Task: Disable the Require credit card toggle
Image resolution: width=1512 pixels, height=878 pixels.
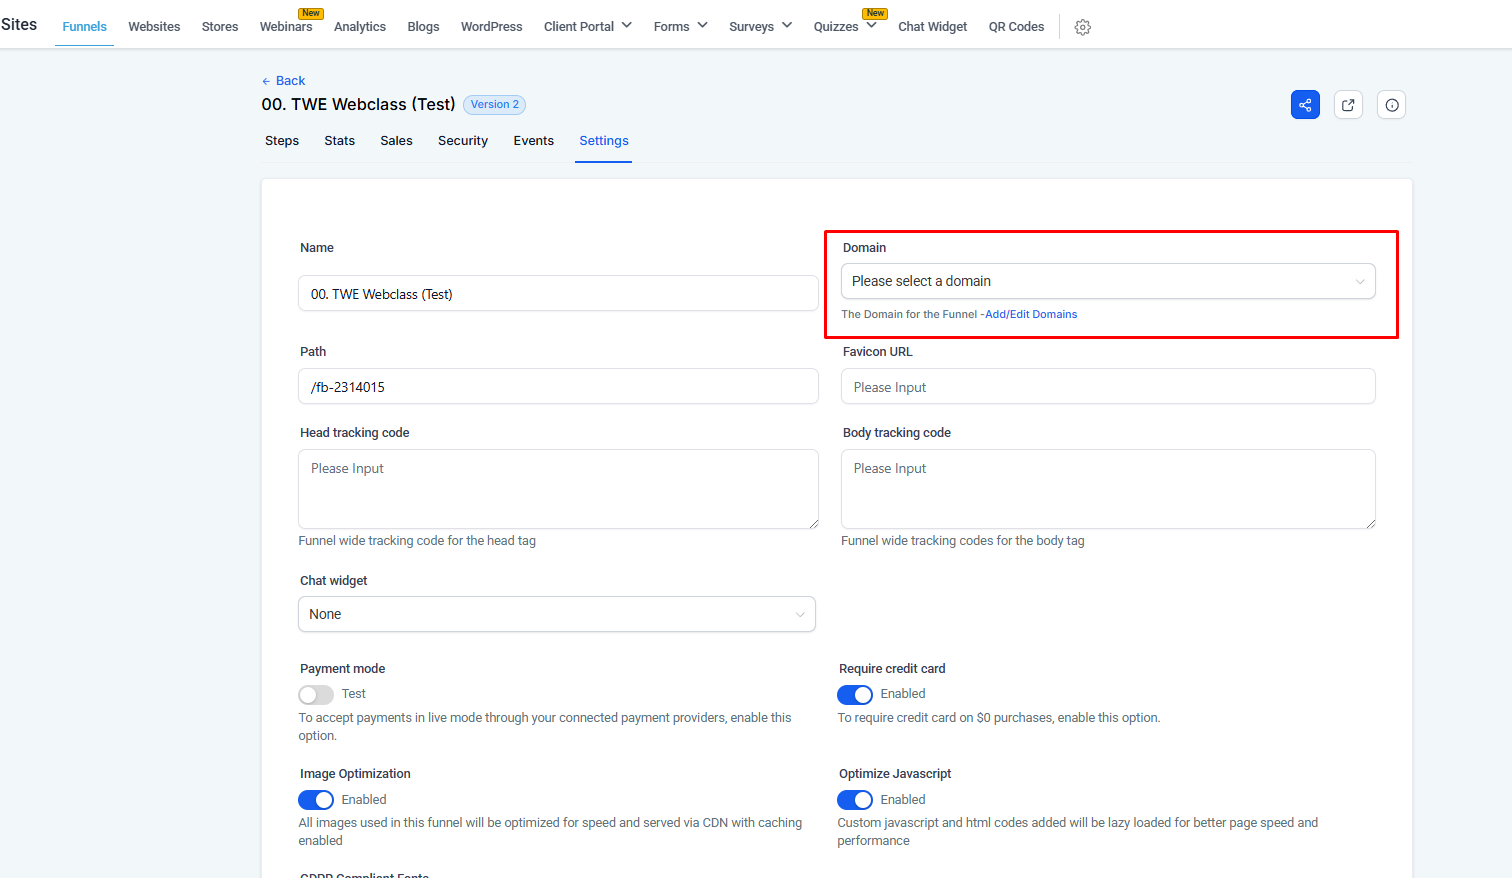Action: coord(855,695)
